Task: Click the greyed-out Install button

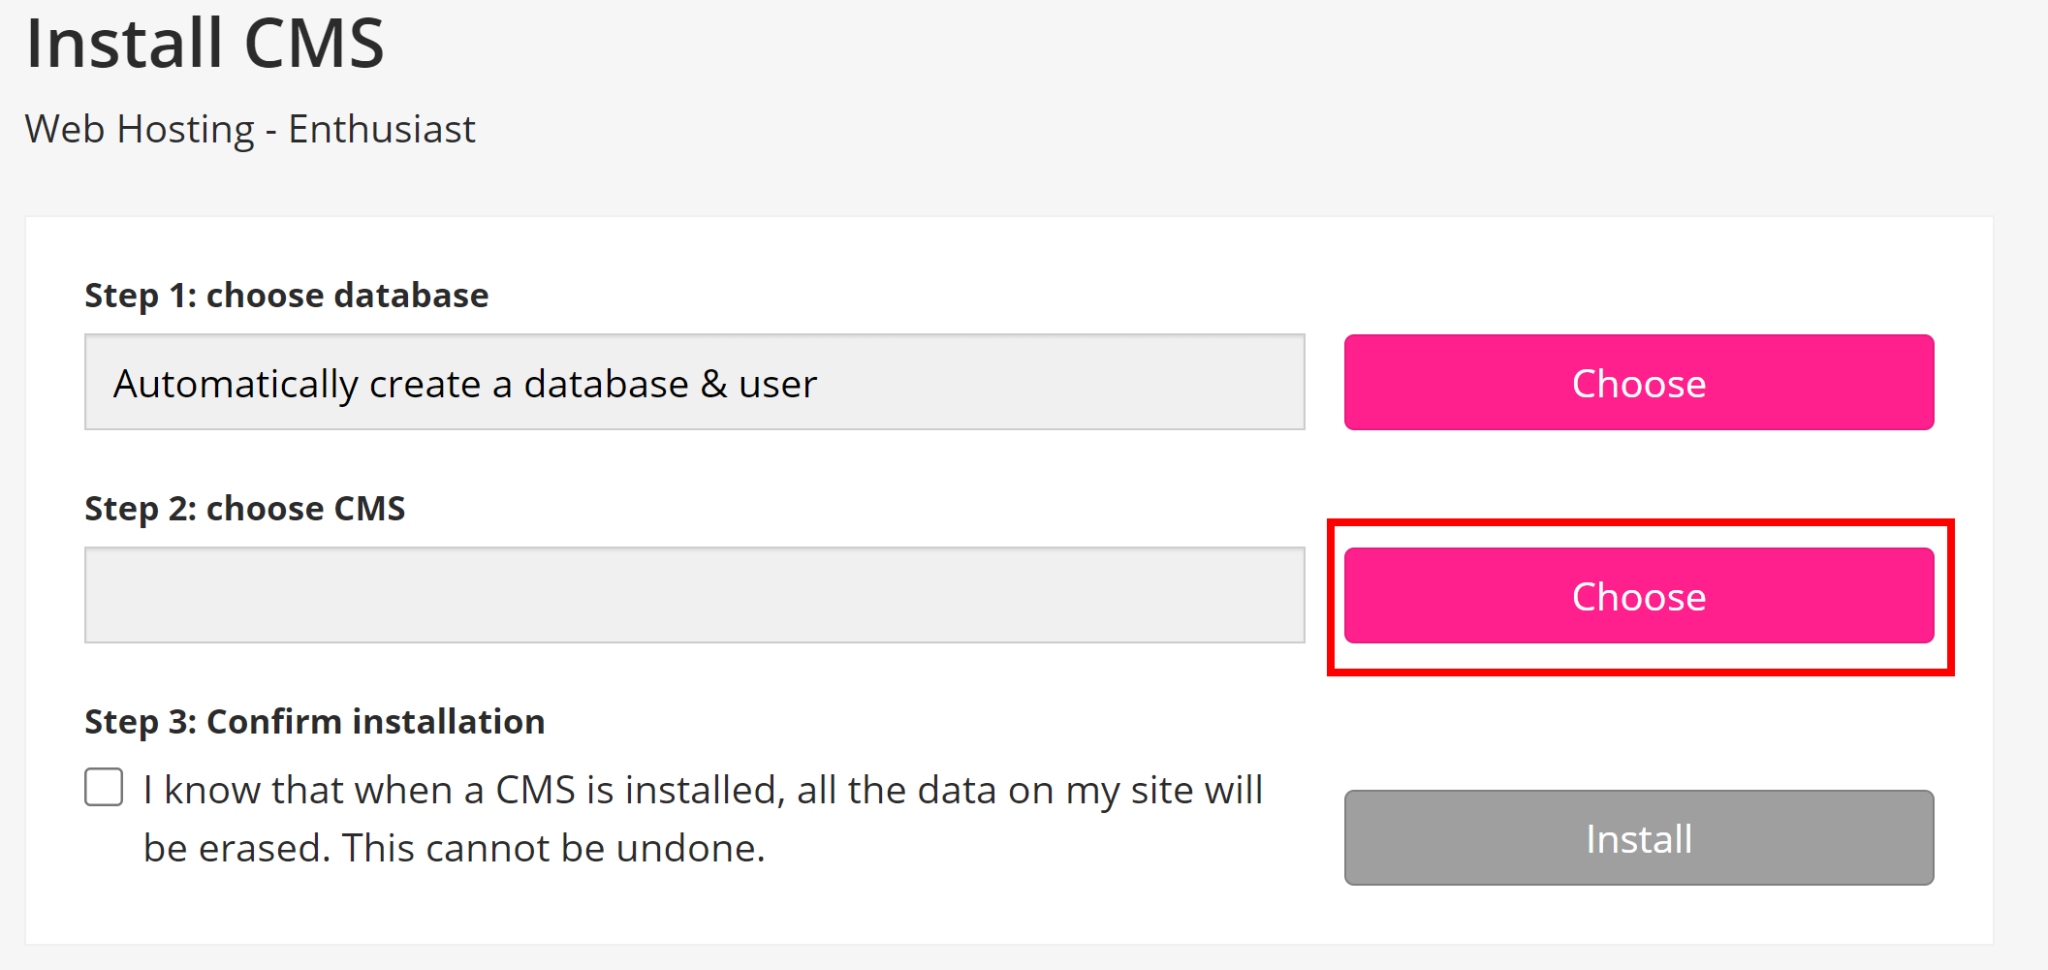Action: [1638, 838]
